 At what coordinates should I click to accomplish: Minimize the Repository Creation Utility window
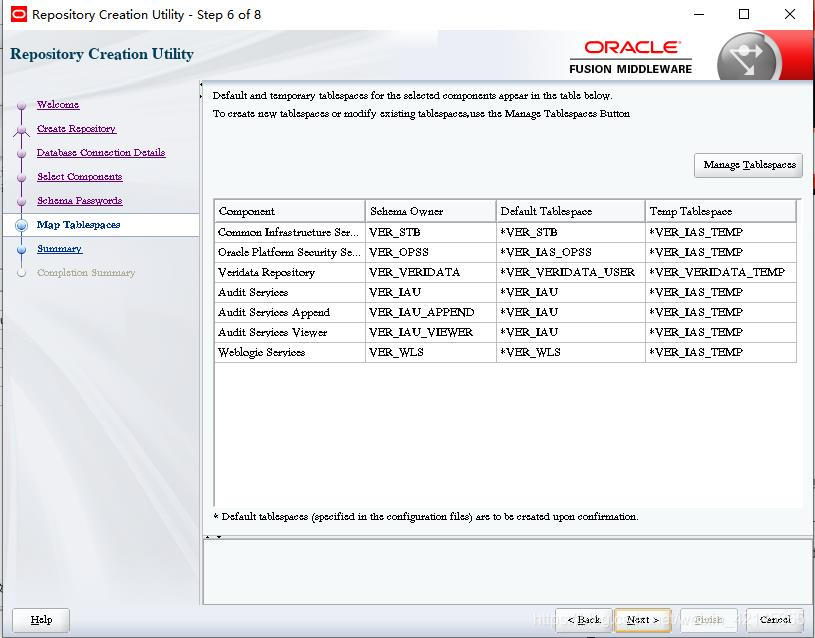pos(699,14)
